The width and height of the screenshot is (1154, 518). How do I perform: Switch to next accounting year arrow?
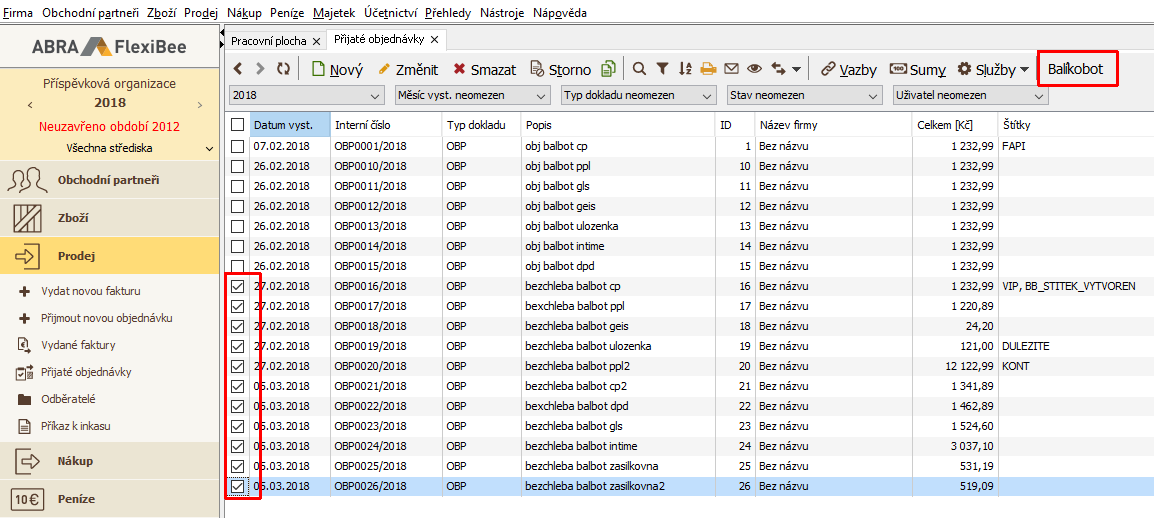point(199,104)
